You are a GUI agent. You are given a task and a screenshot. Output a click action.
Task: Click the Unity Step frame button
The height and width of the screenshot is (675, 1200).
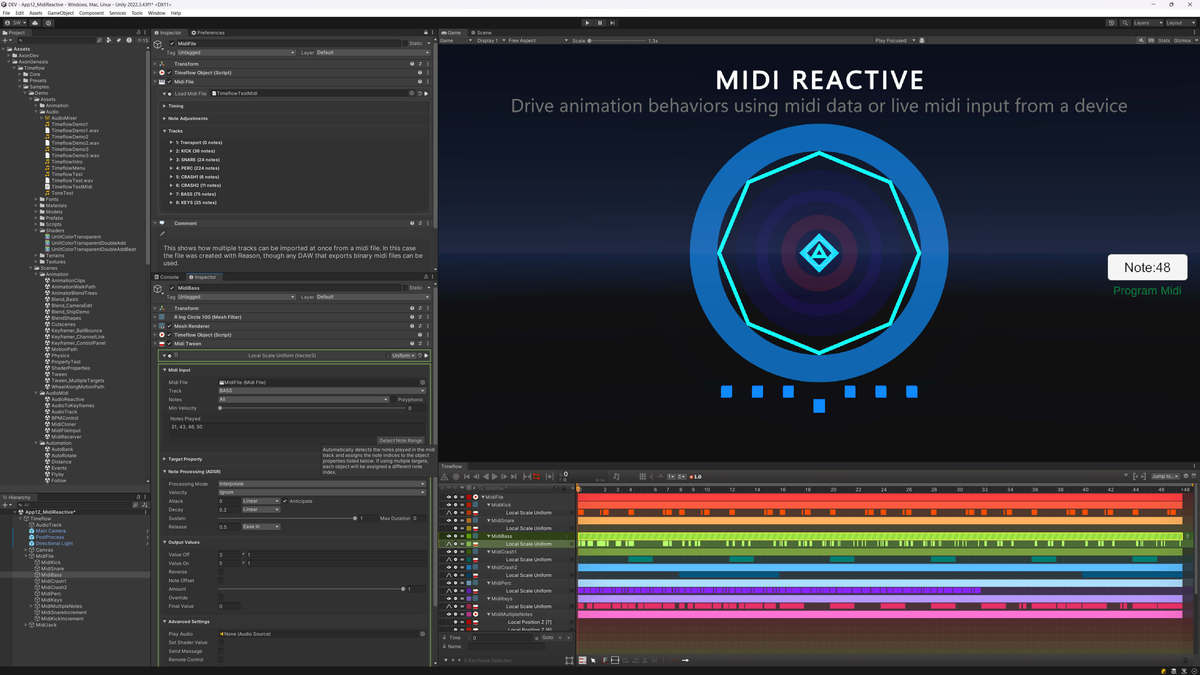click(612, 22)
